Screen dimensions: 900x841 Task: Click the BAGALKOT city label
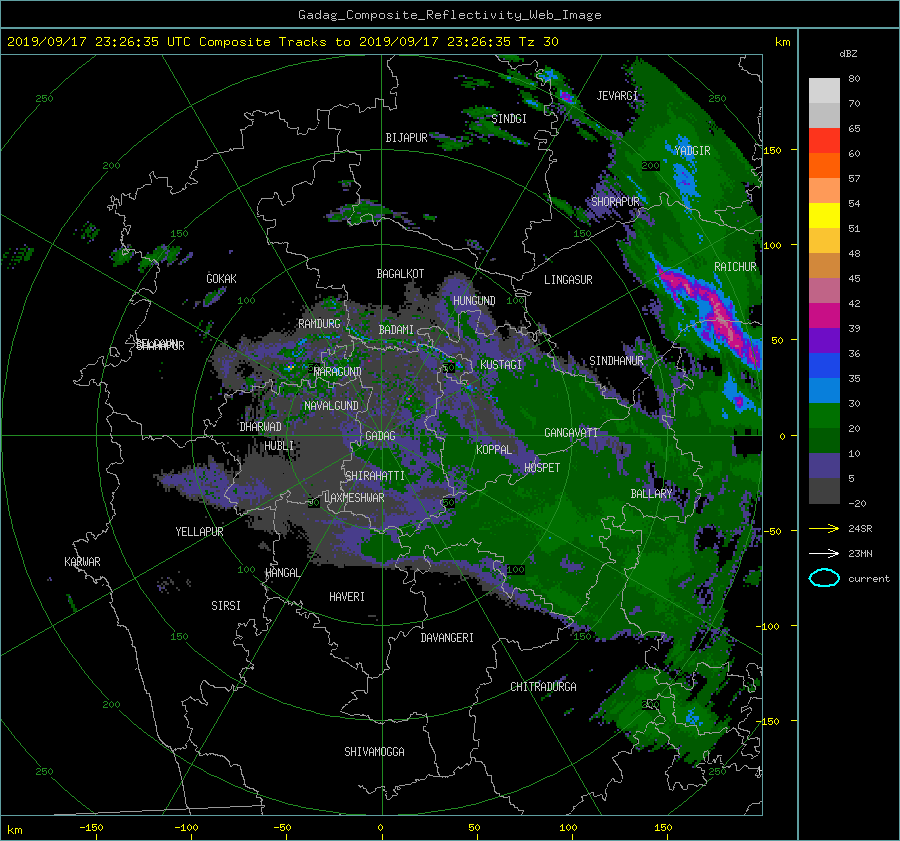(x=400, y=274)
